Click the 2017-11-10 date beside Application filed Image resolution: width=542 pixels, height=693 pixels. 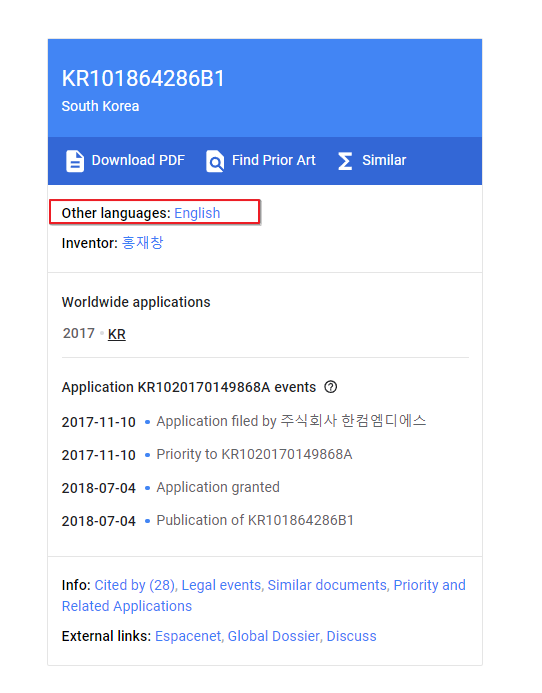pos(99,422)
